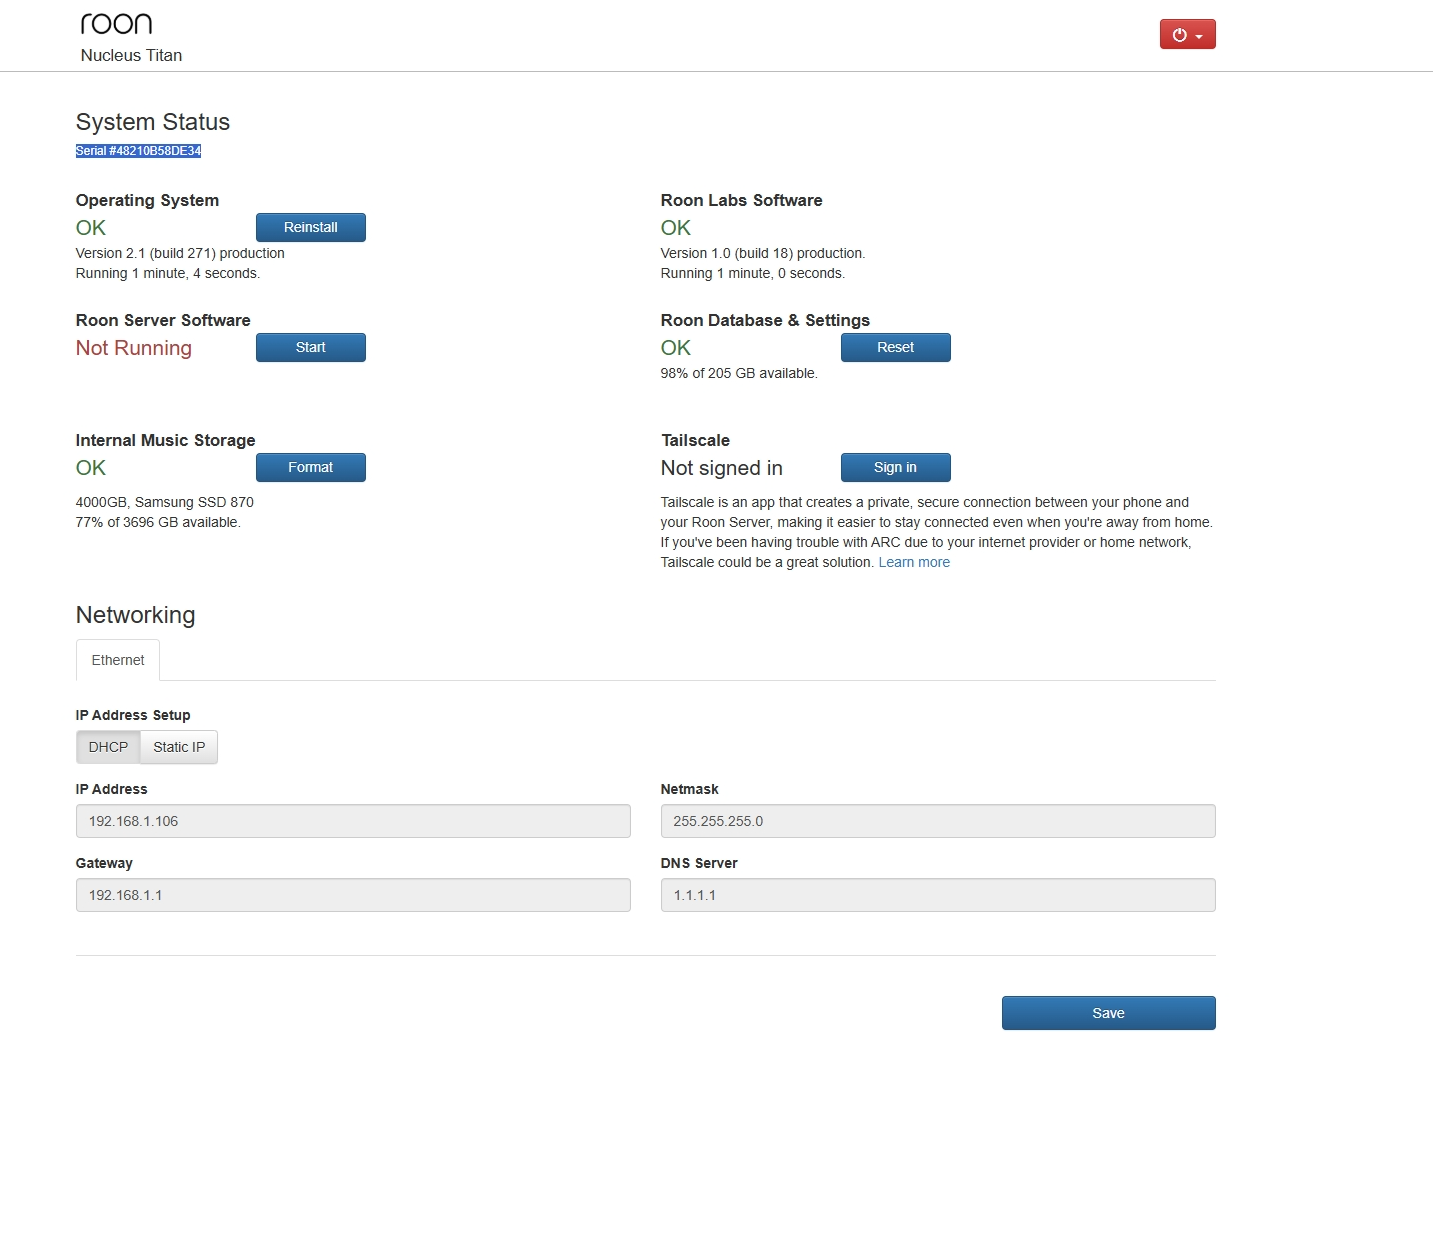Click 'Version 2.1 (build 271) production' text

click(180, 253)
